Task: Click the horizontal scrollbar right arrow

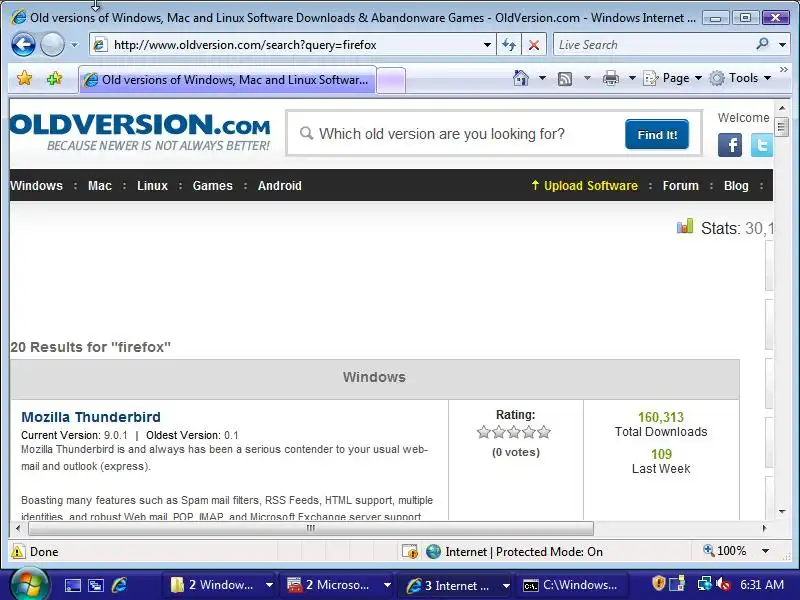Action: (x=764, y=528)
